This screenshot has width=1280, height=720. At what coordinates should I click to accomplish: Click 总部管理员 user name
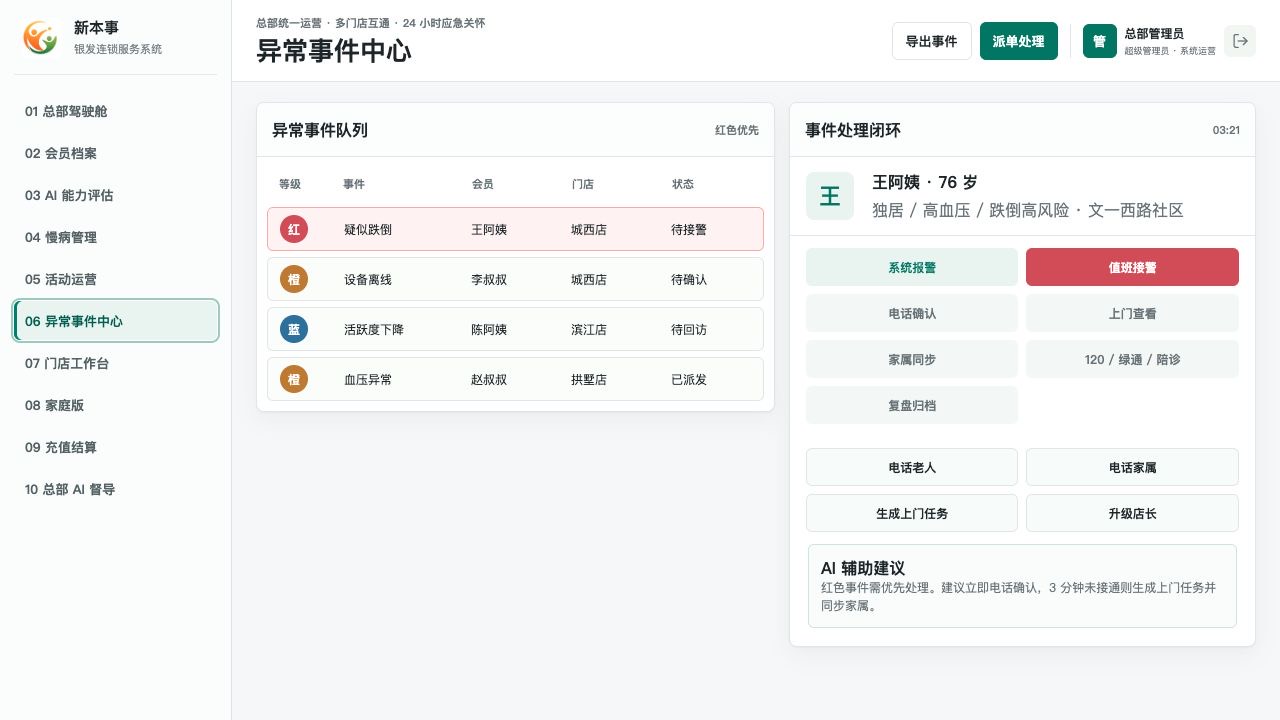pyautogui.click(x=1154, y=34)
